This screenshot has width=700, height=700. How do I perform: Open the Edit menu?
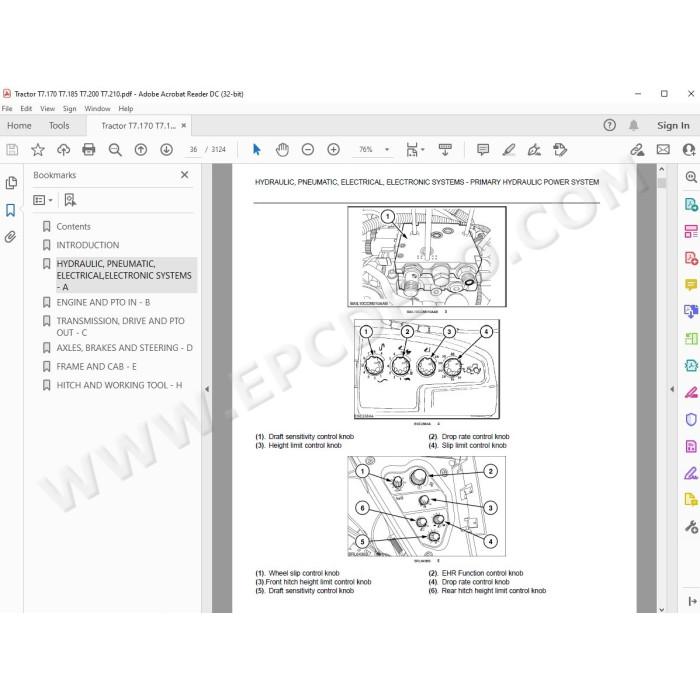(26, 108)
